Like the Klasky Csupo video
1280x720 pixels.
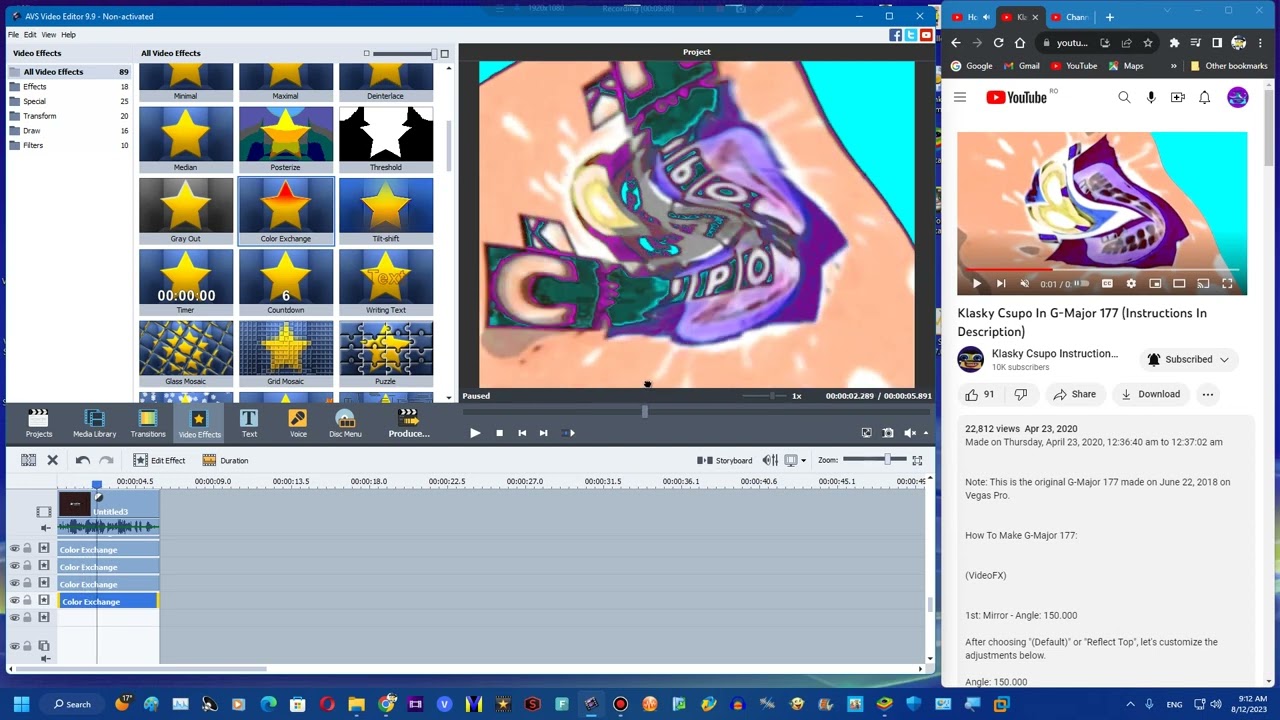(x=980, y=394)
